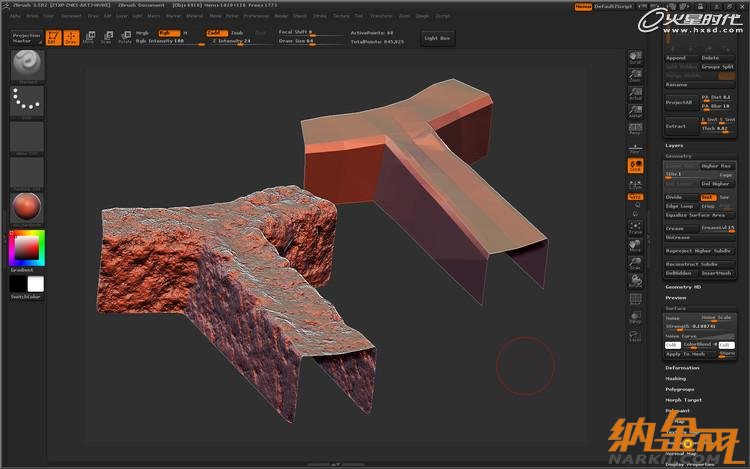Click the Move transform icon
Viewport: 750px width, 469px height.
point(89,38)
